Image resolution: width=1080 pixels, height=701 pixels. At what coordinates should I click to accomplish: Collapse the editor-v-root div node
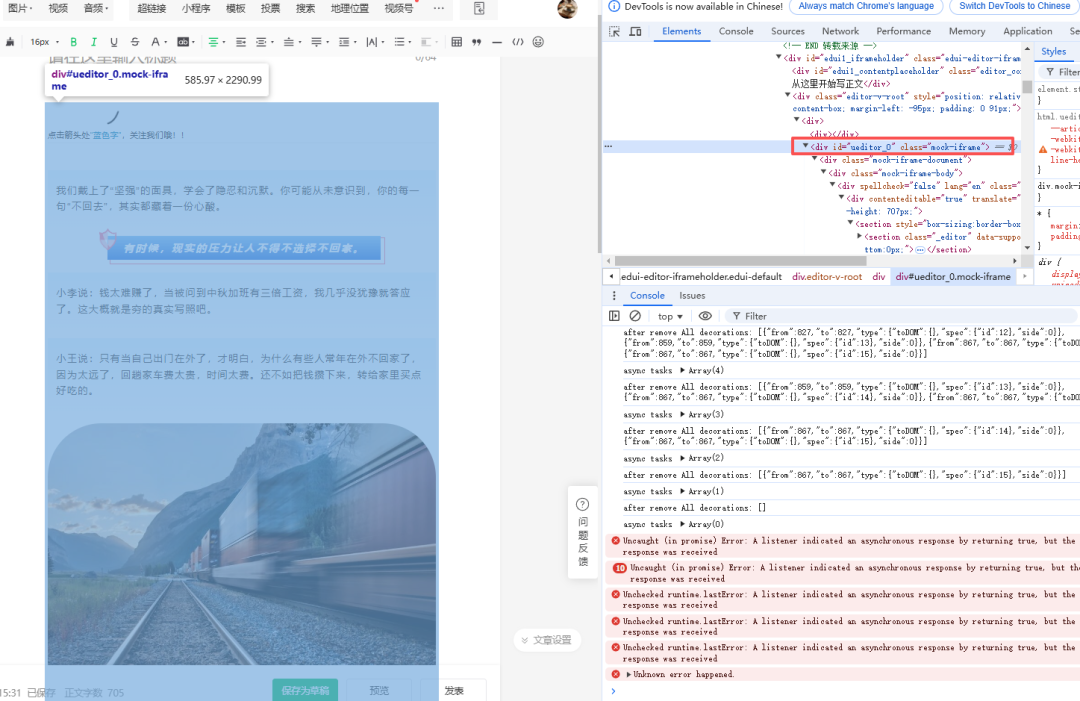(788, 96)
